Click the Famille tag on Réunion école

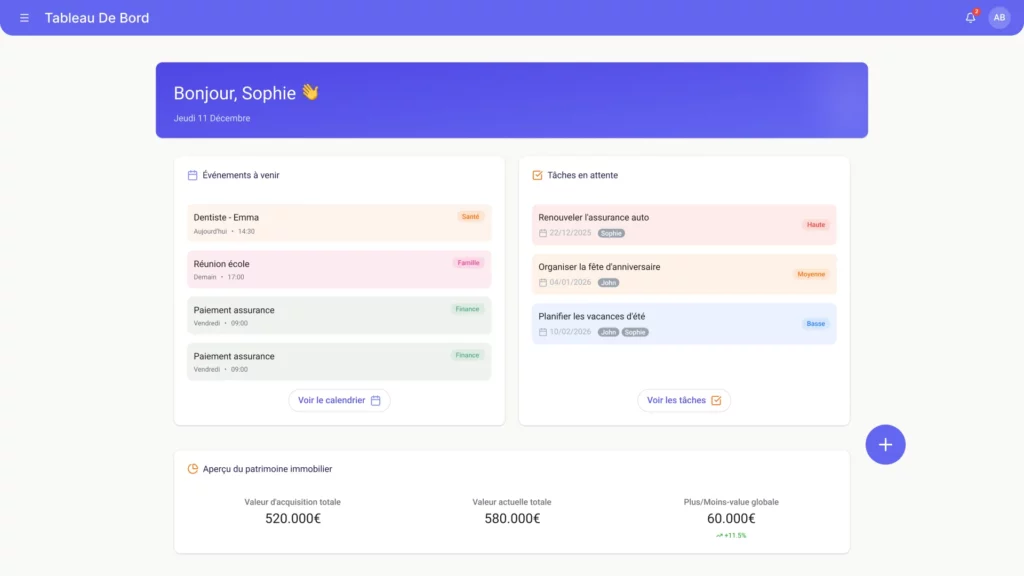coord(468,263)
